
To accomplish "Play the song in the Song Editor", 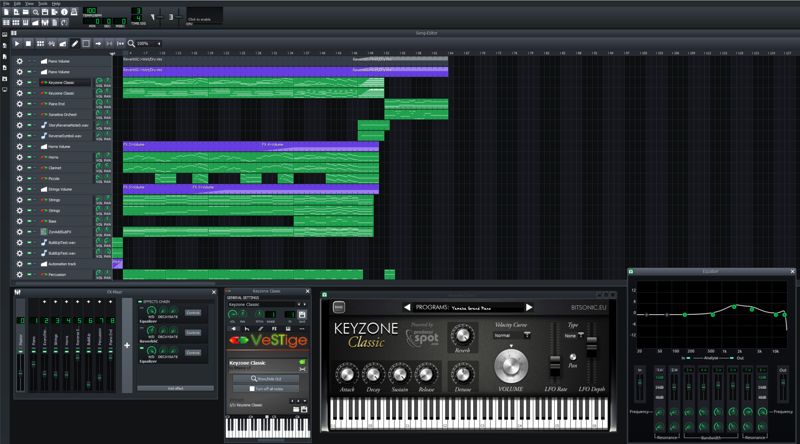I will pos(17,43).
